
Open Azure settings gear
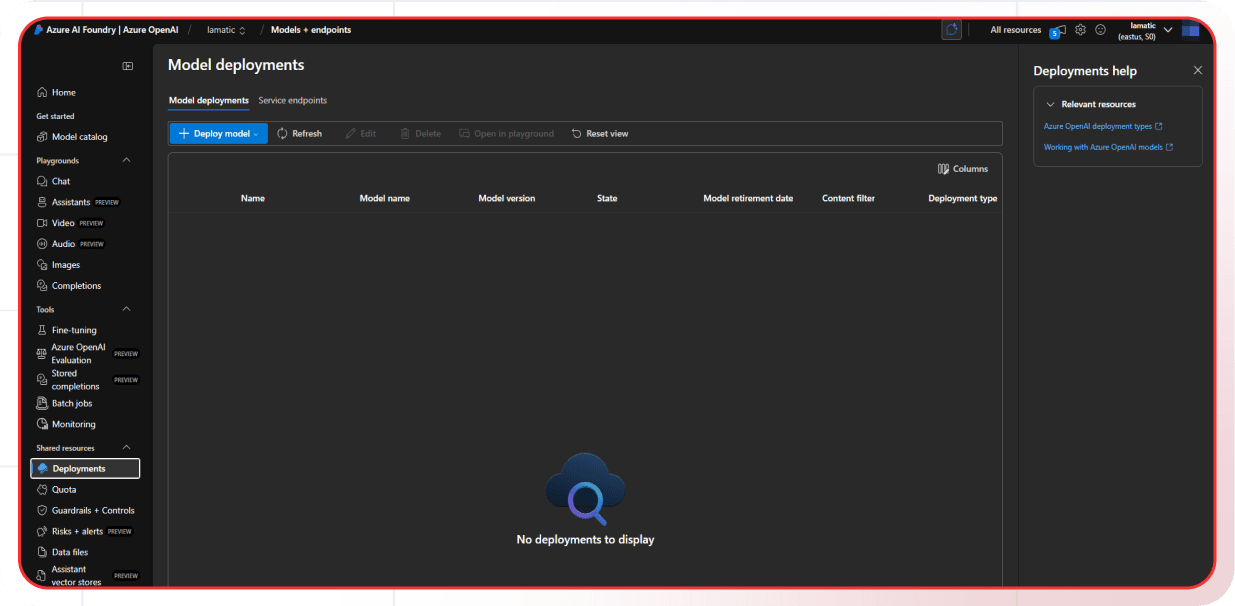click(1080, 30)
